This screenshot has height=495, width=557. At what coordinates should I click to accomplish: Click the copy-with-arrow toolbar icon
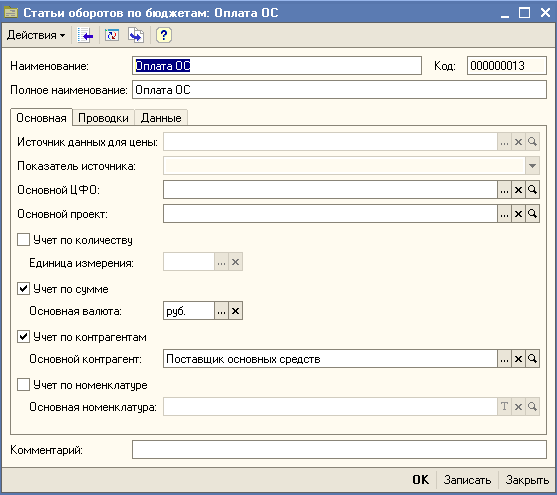(136, 35)
